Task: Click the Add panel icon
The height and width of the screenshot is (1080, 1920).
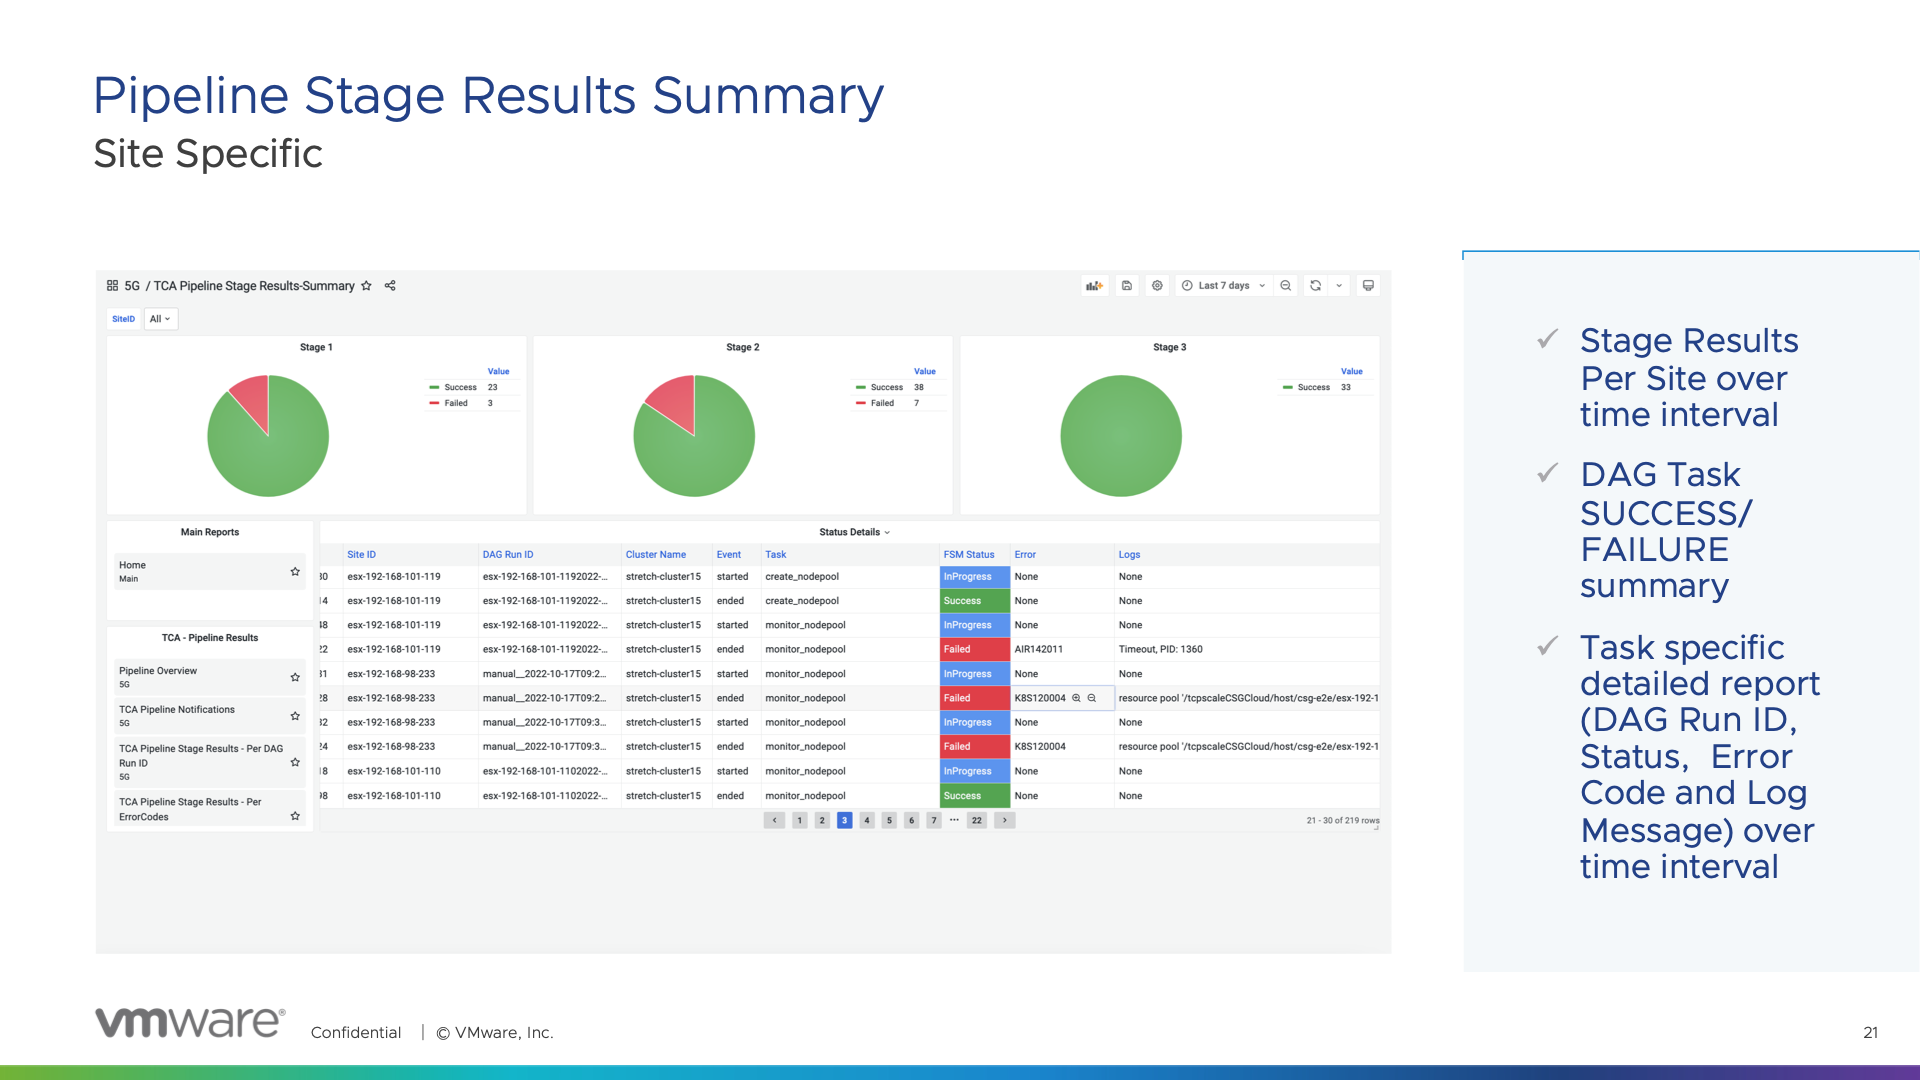Action: click(1094, 286)
